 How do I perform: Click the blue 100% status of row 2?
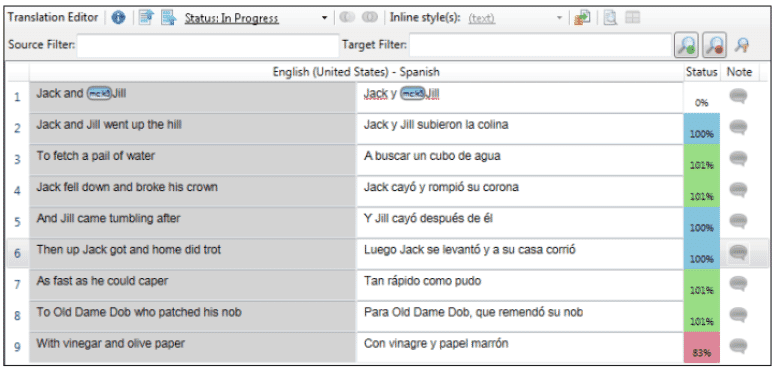tap(702, 129)
